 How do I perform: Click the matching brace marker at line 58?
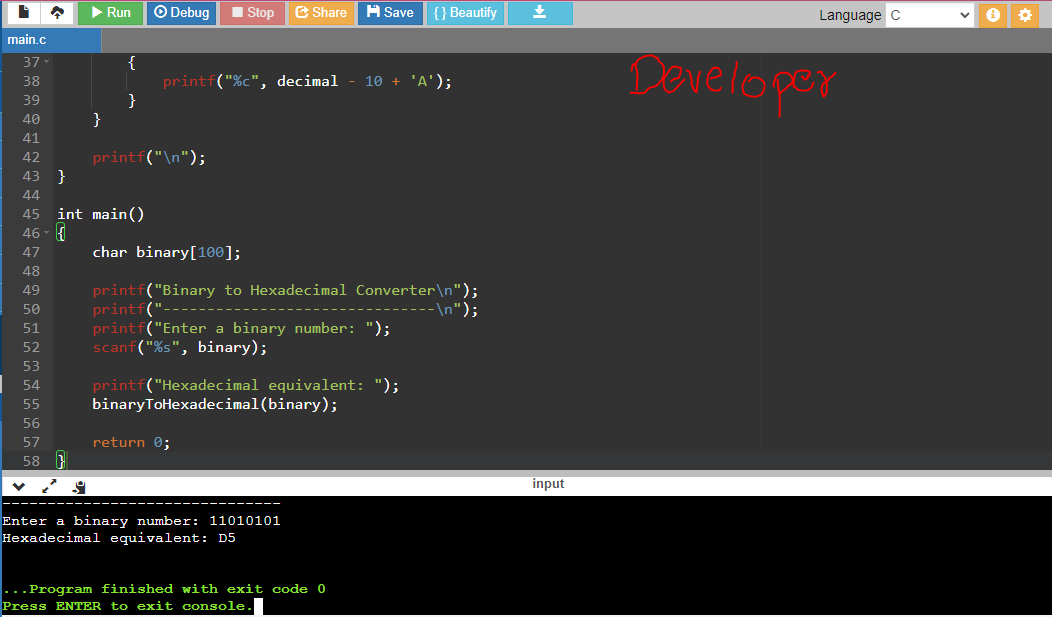pos(61,461)
